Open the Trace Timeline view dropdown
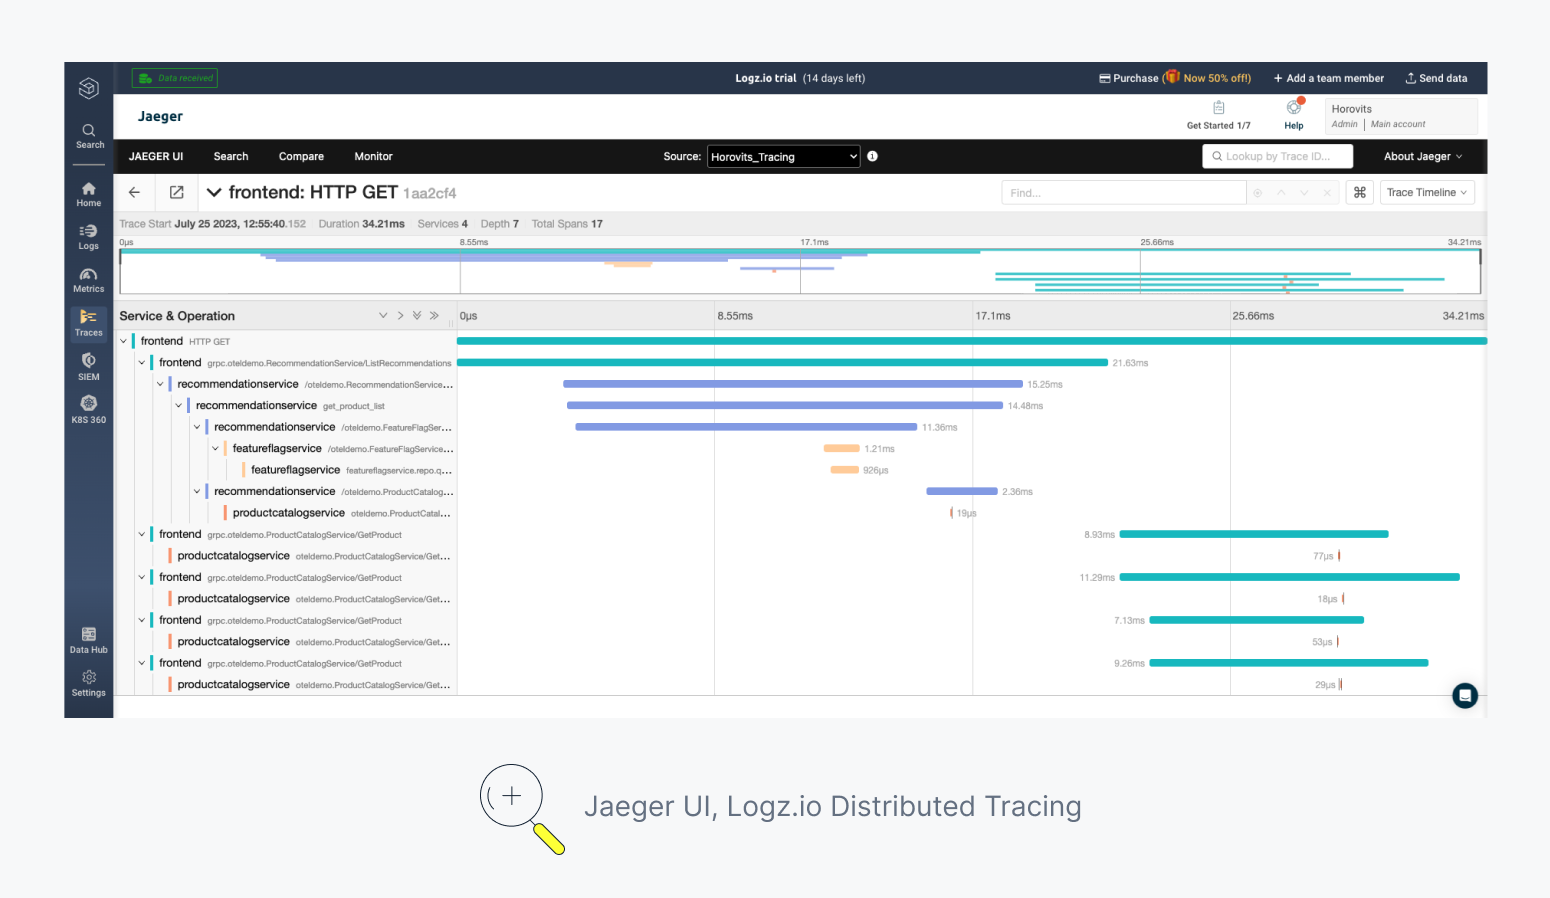Screen dimensions: 1550x898 (x=1427, y=192)
